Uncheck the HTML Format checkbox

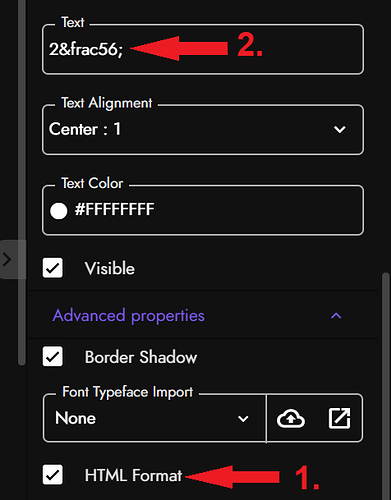point(53,474)
